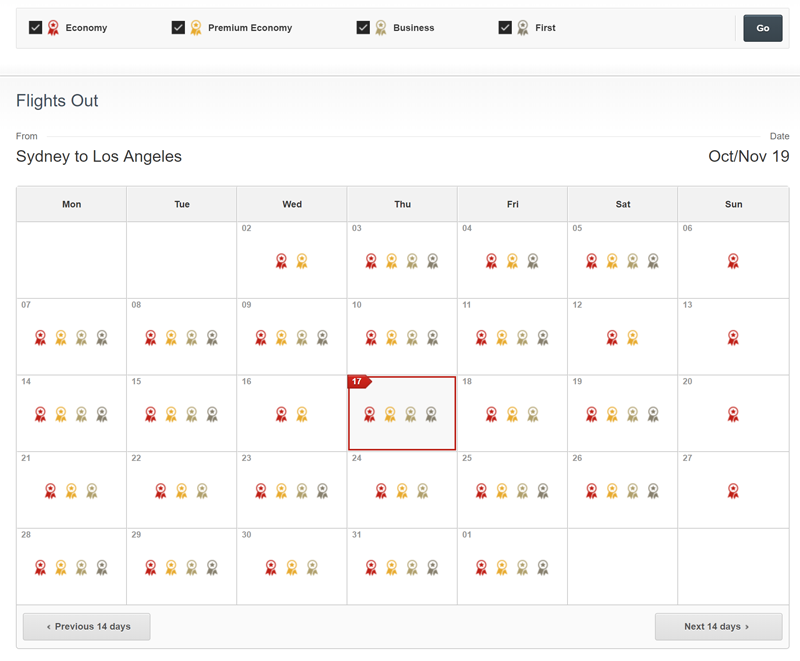Click the First class ribbon on day 03
This screenshot has width=800, height=661.
coord(433,261)
